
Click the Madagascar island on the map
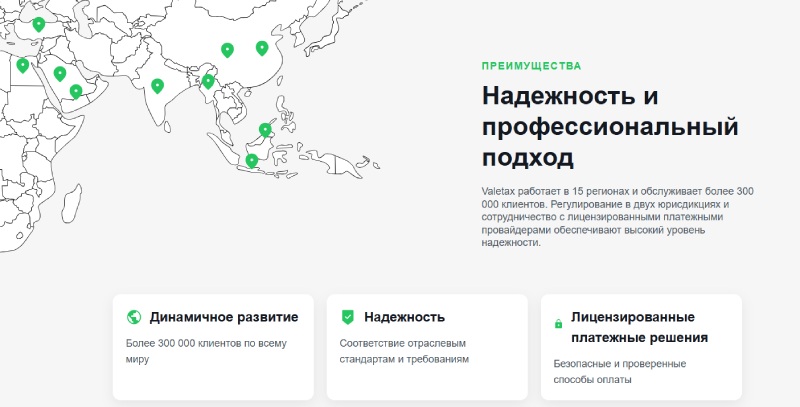coord(71,203)
